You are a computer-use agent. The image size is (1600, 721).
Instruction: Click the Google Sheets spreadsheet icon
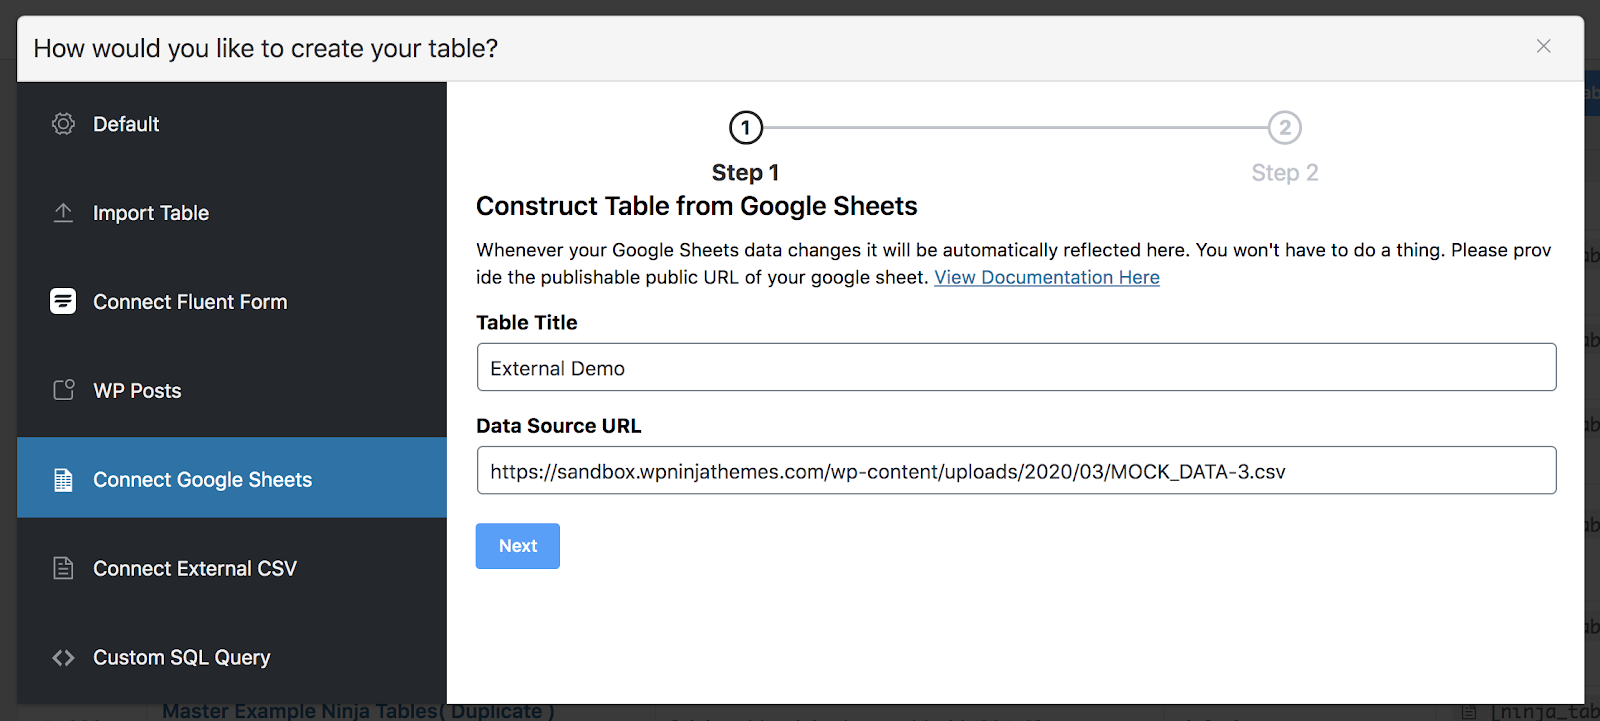tap(63, 480)
